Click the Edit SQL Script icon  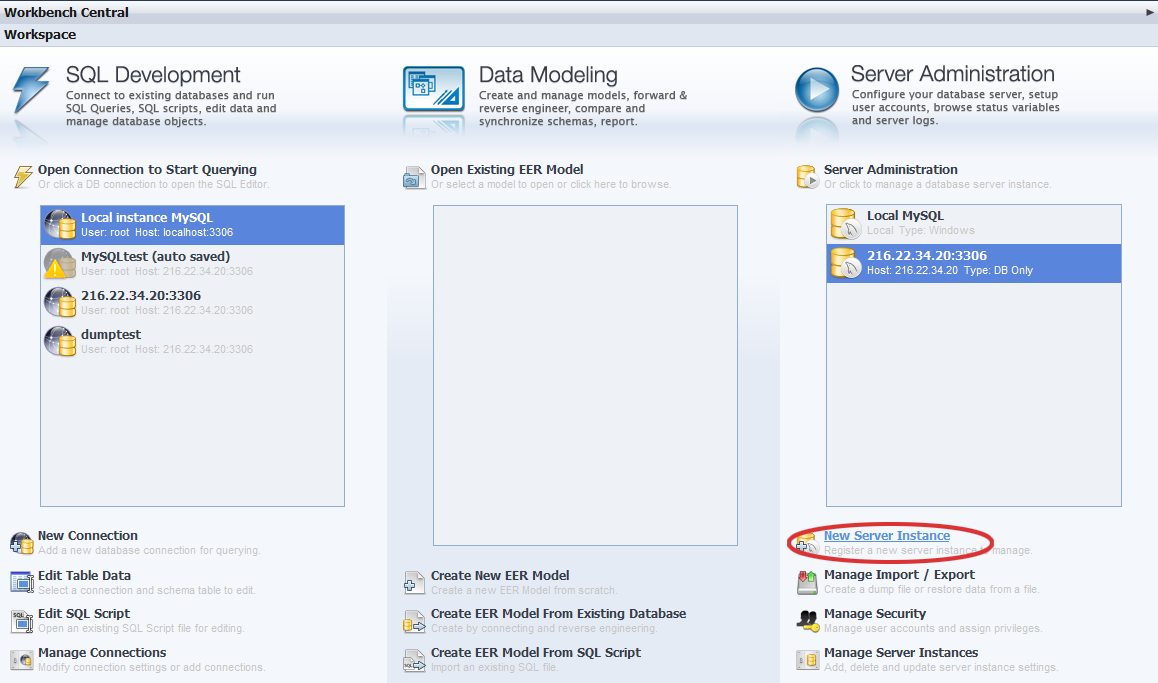(x=22, y=621)
